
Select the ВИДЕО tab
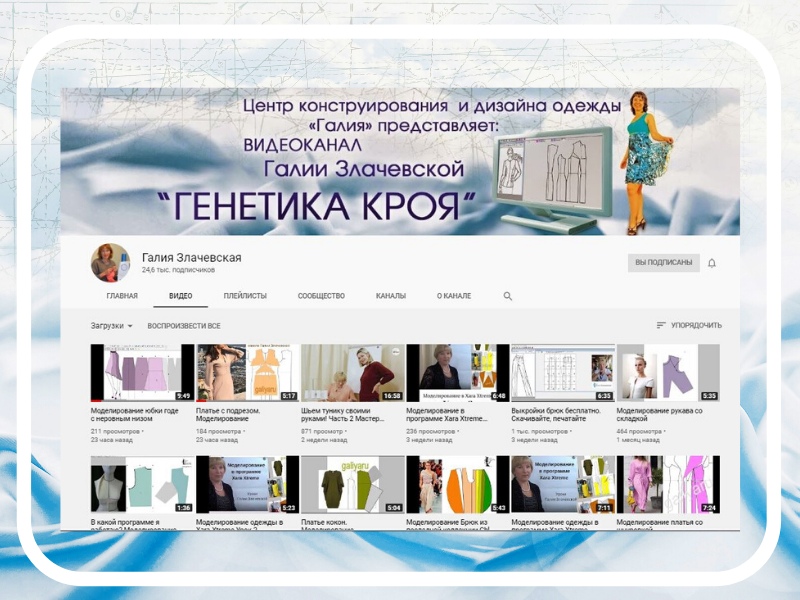pos(181,296)
